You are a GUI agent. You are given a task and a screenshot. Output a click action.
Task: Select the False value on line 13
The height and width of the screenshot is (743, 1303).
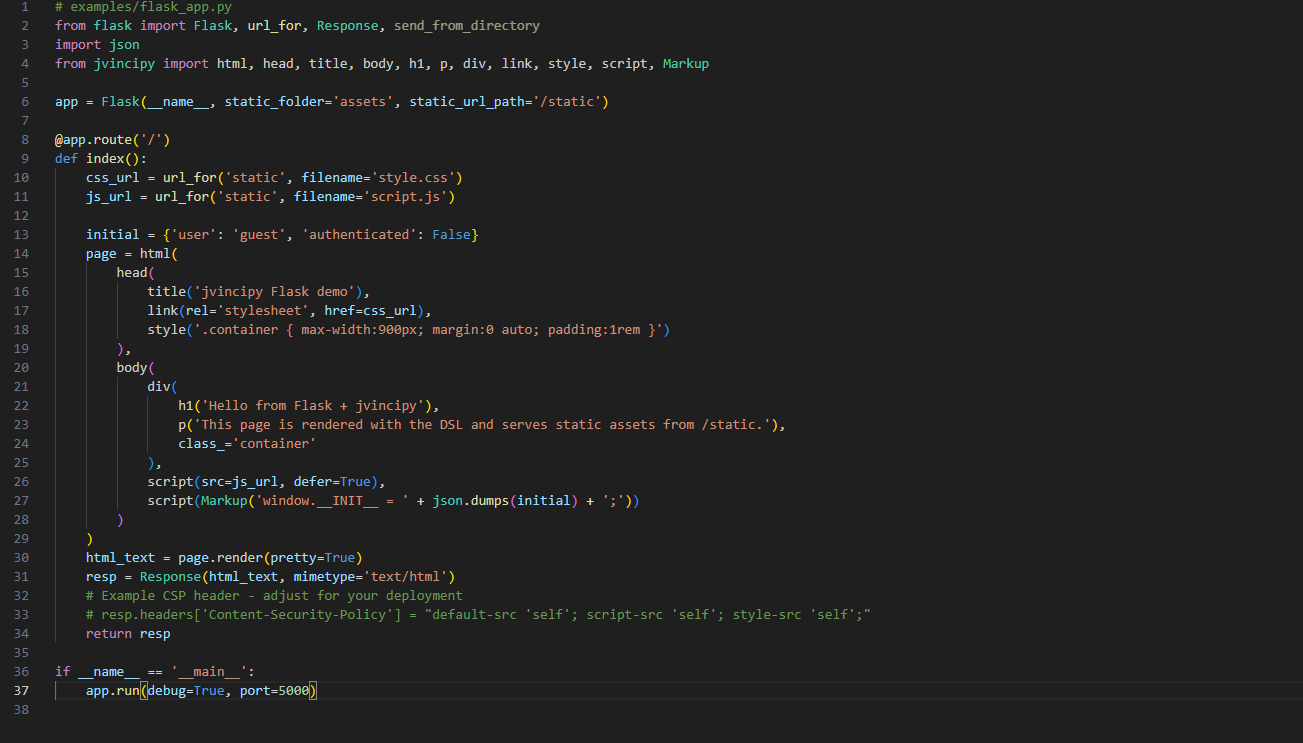451,234
